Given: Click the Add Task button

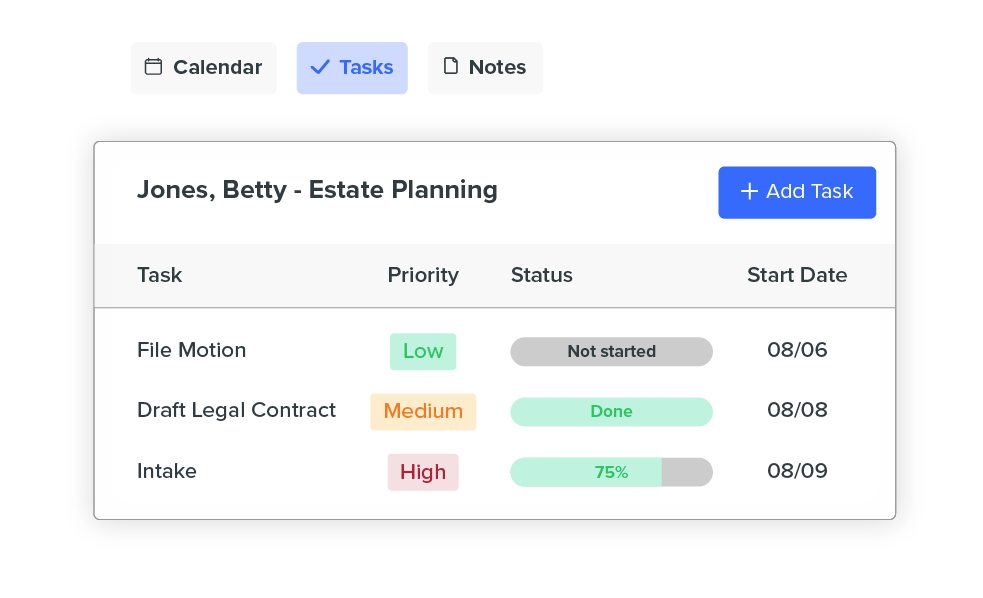Looking at the screenshot, I should pos(797,192).
